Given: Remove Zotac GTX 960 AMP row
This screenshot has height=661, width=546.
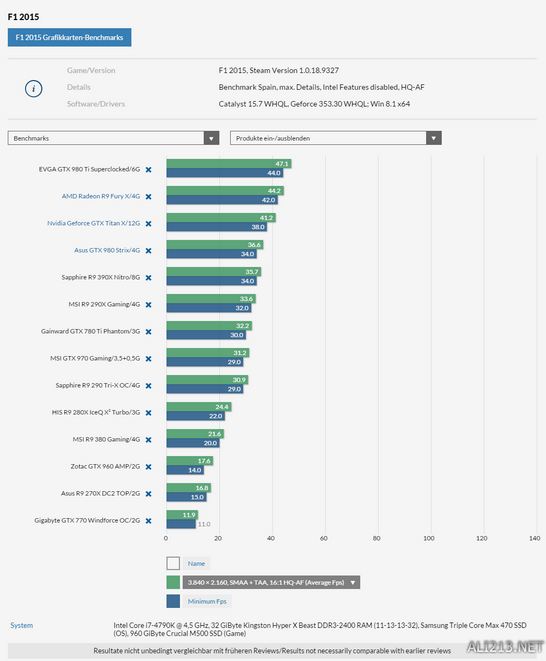Looking at the screenshot, I should click(148, 466).
